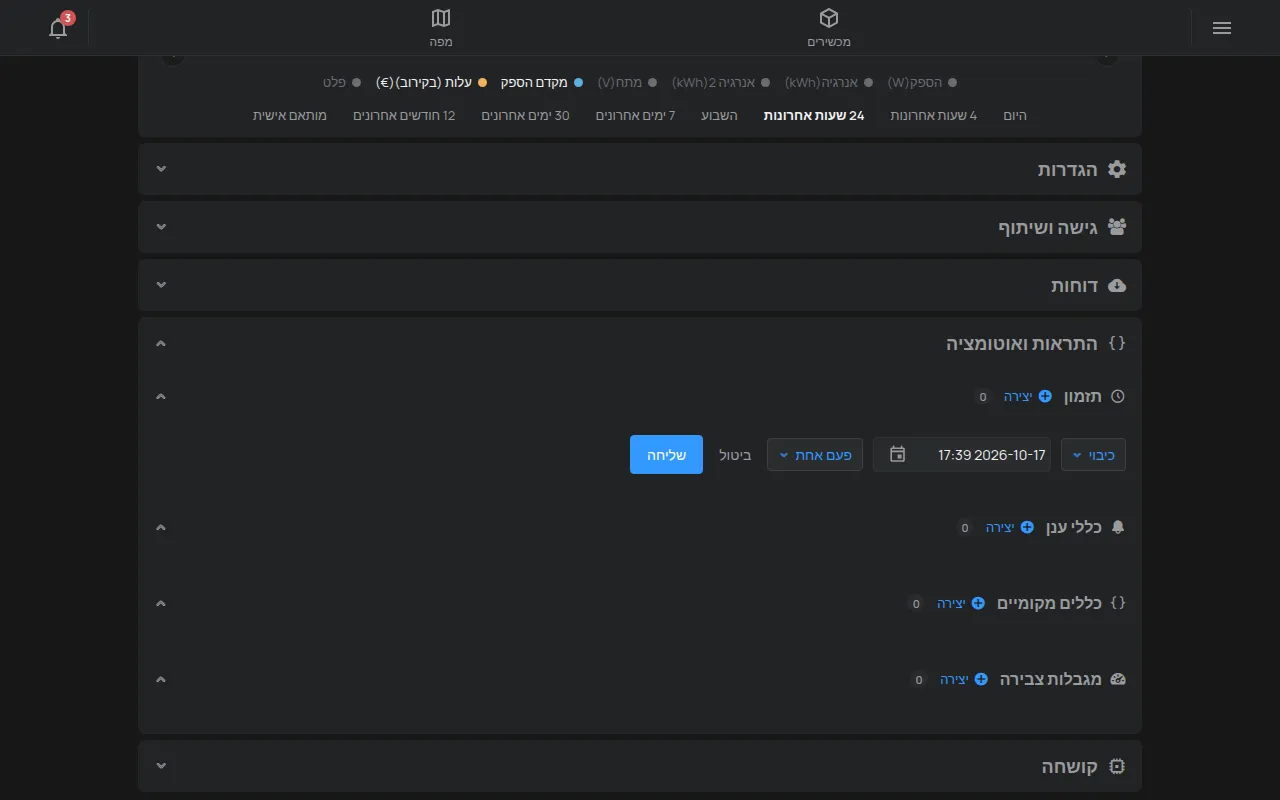Toggle the אנרגיה 2(kWh) chart series

pyautogui.click(x=720, y=82)
